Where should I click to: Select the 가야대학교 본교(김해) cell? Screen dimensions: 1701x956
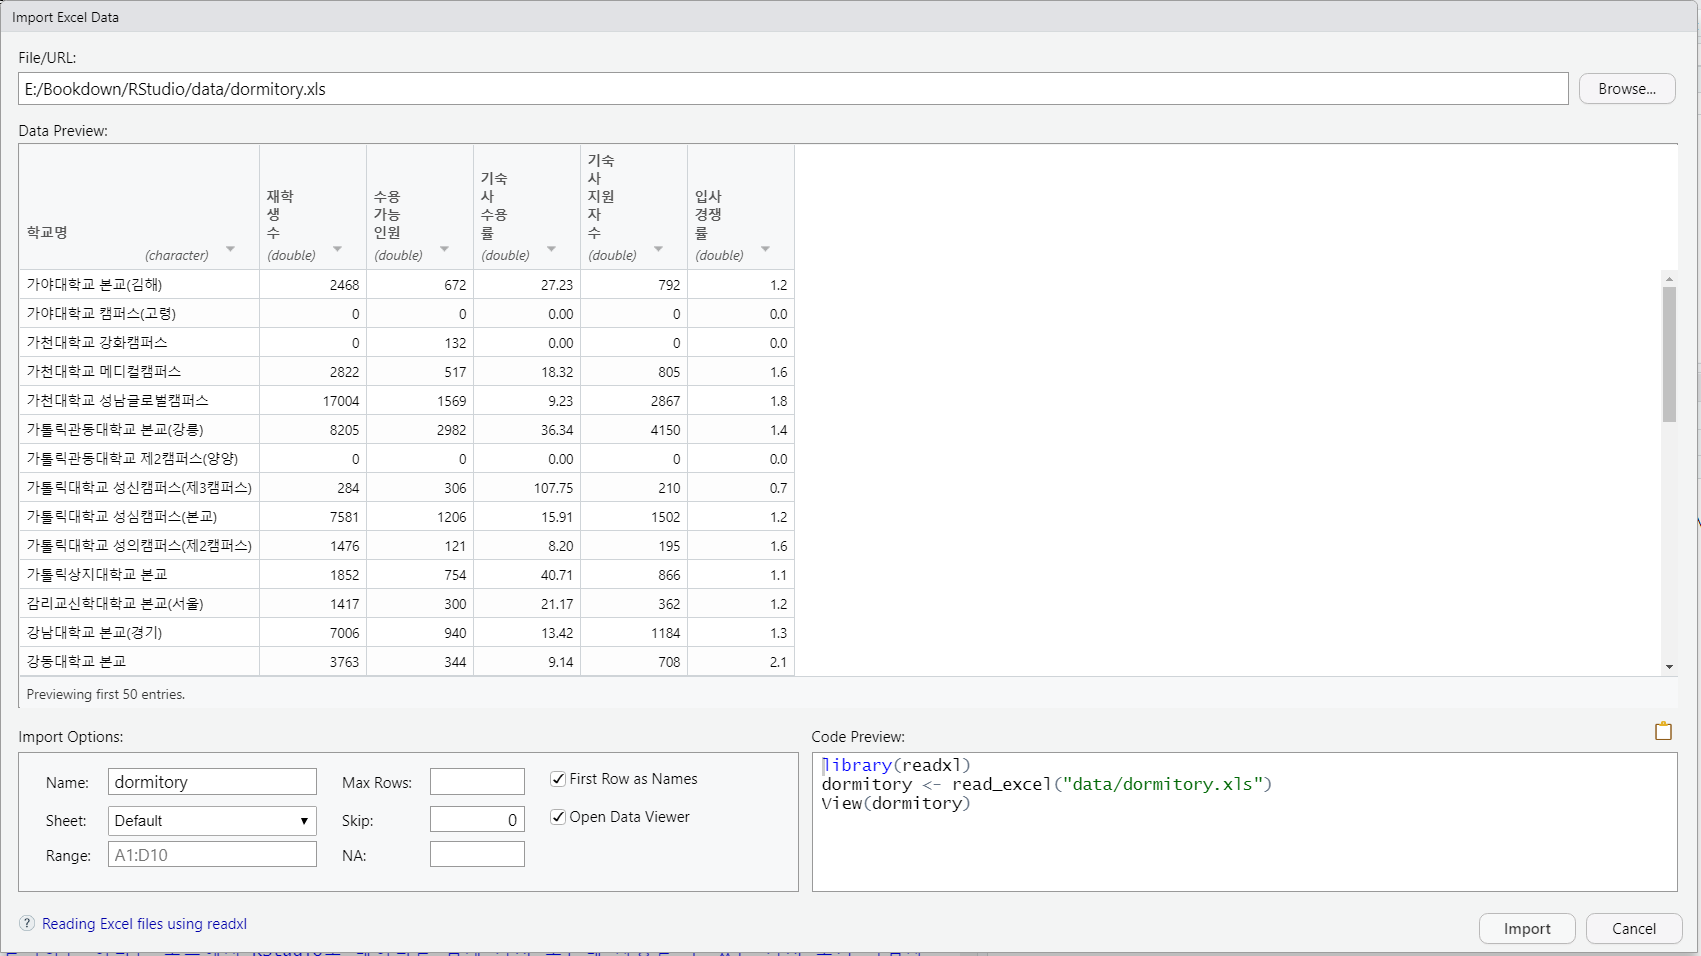coord(139,285)
